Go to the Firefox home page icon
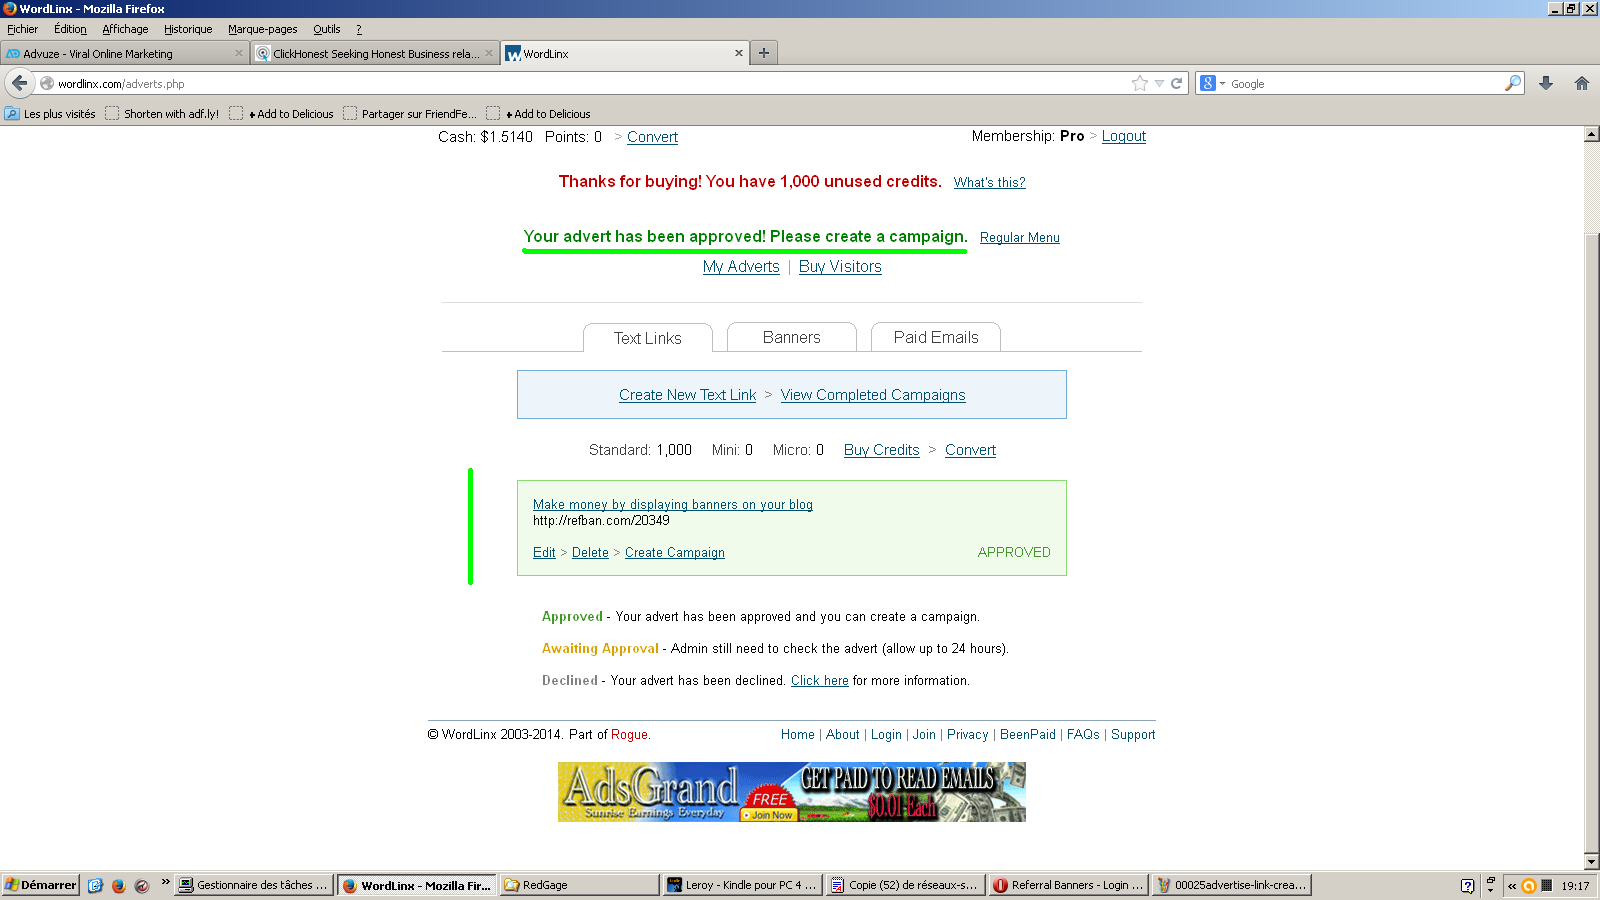Image resolution: width=1600 pixels, height=900 pixels. pyautogui.click(x=1582, y=84)
